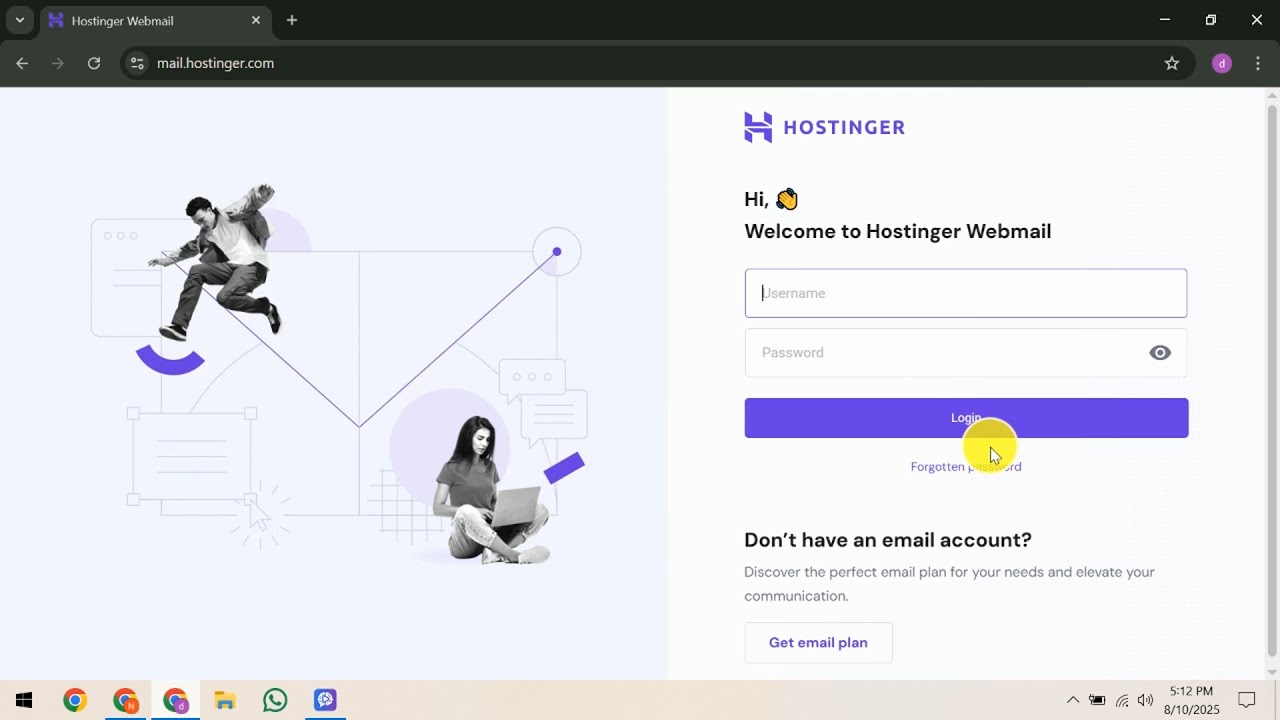This screenshot has height=720, width=1280.
Task: Click the Hostinger logo
Action: 824,127
